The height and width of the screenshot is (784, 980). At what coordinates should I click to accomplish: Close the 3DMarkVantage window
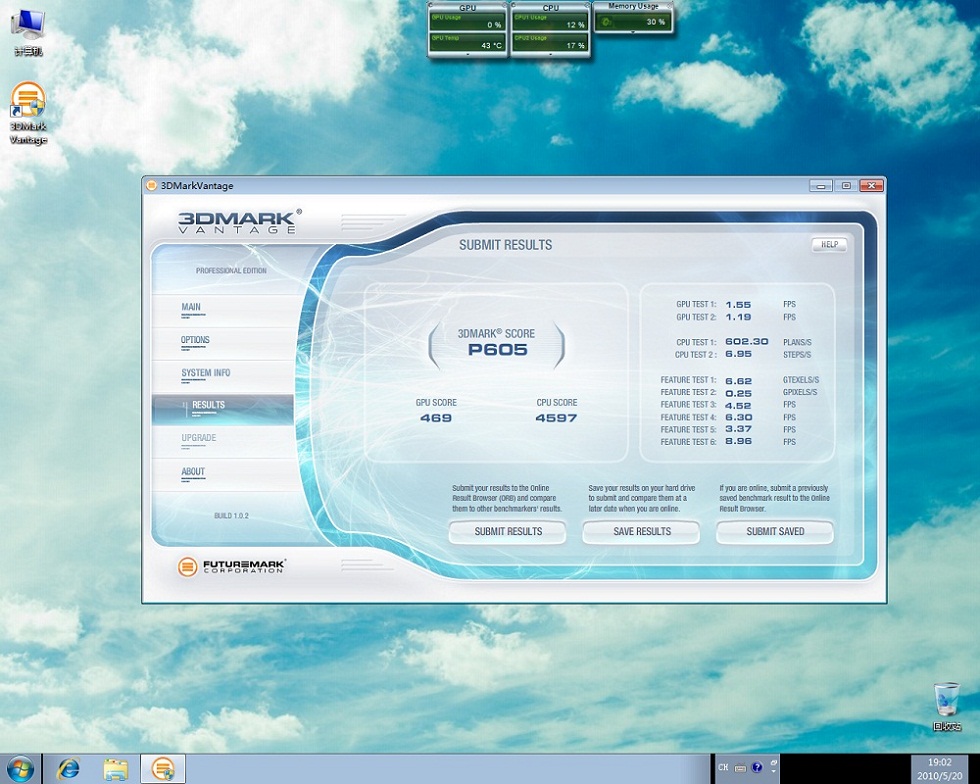[x=871, y=186]
